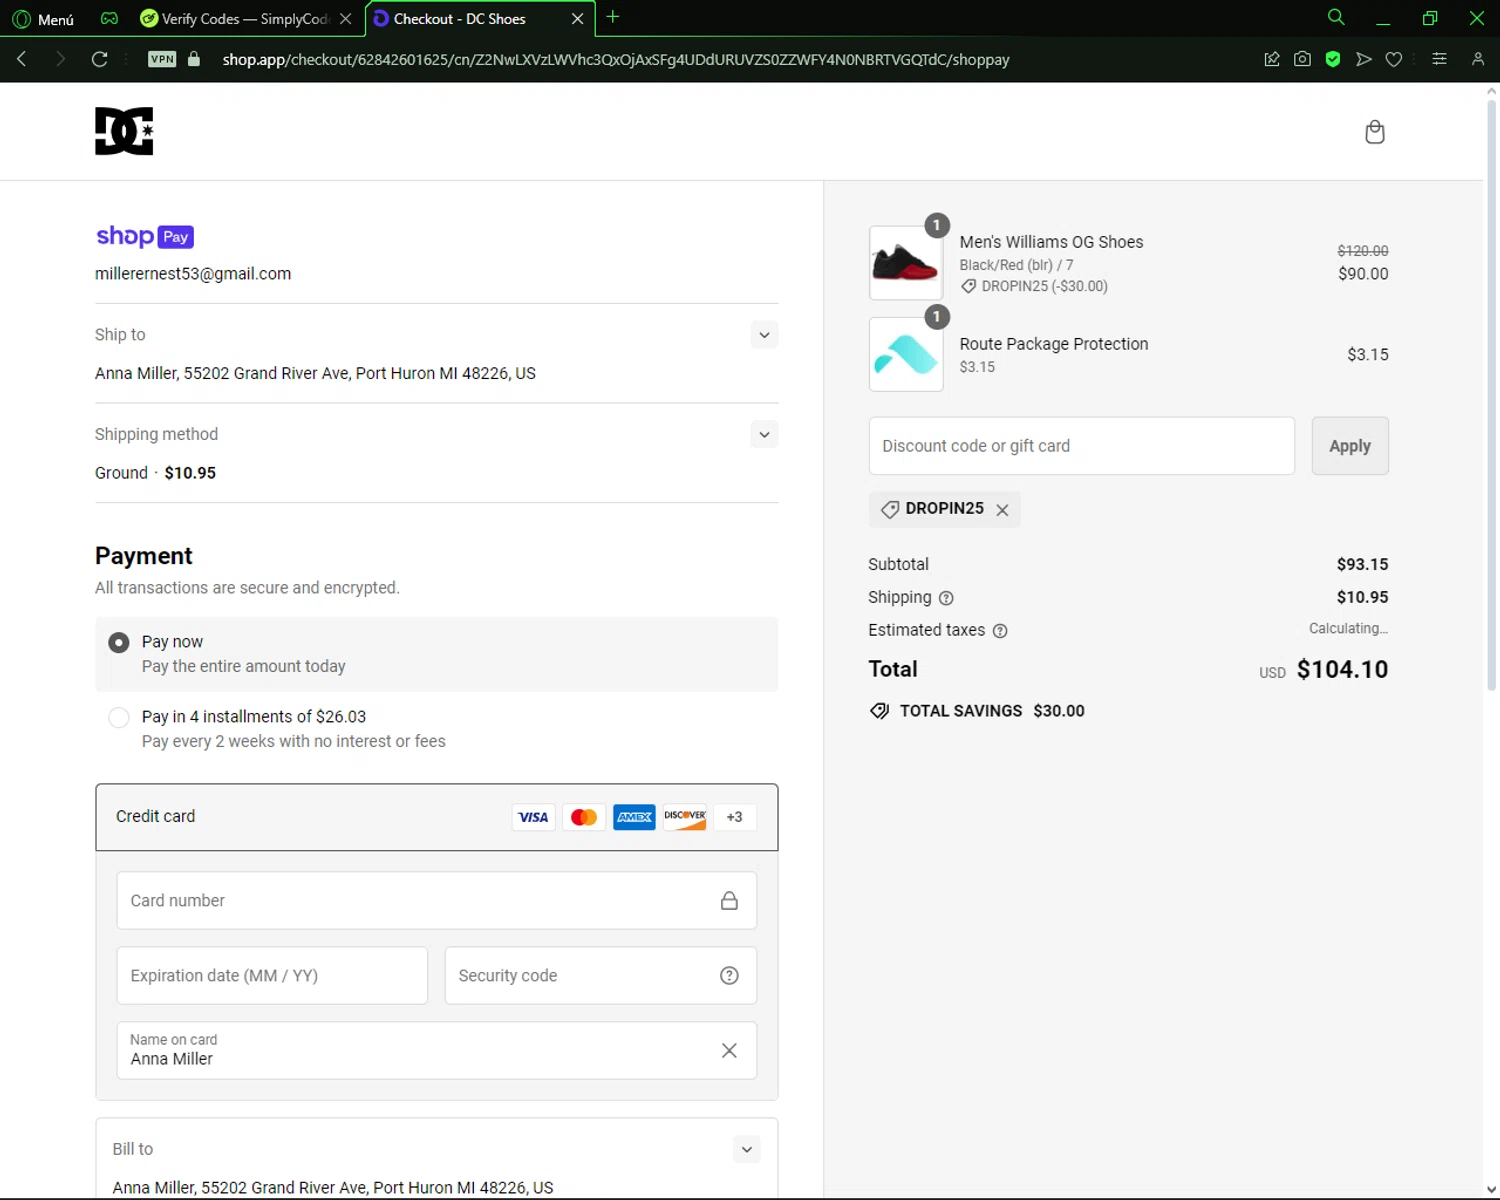The width and height of the screenshot is (1500, 1200).
Task: Focus the Discount code or gift card field
Action: pyautogui.click(x=1082, y=446)
